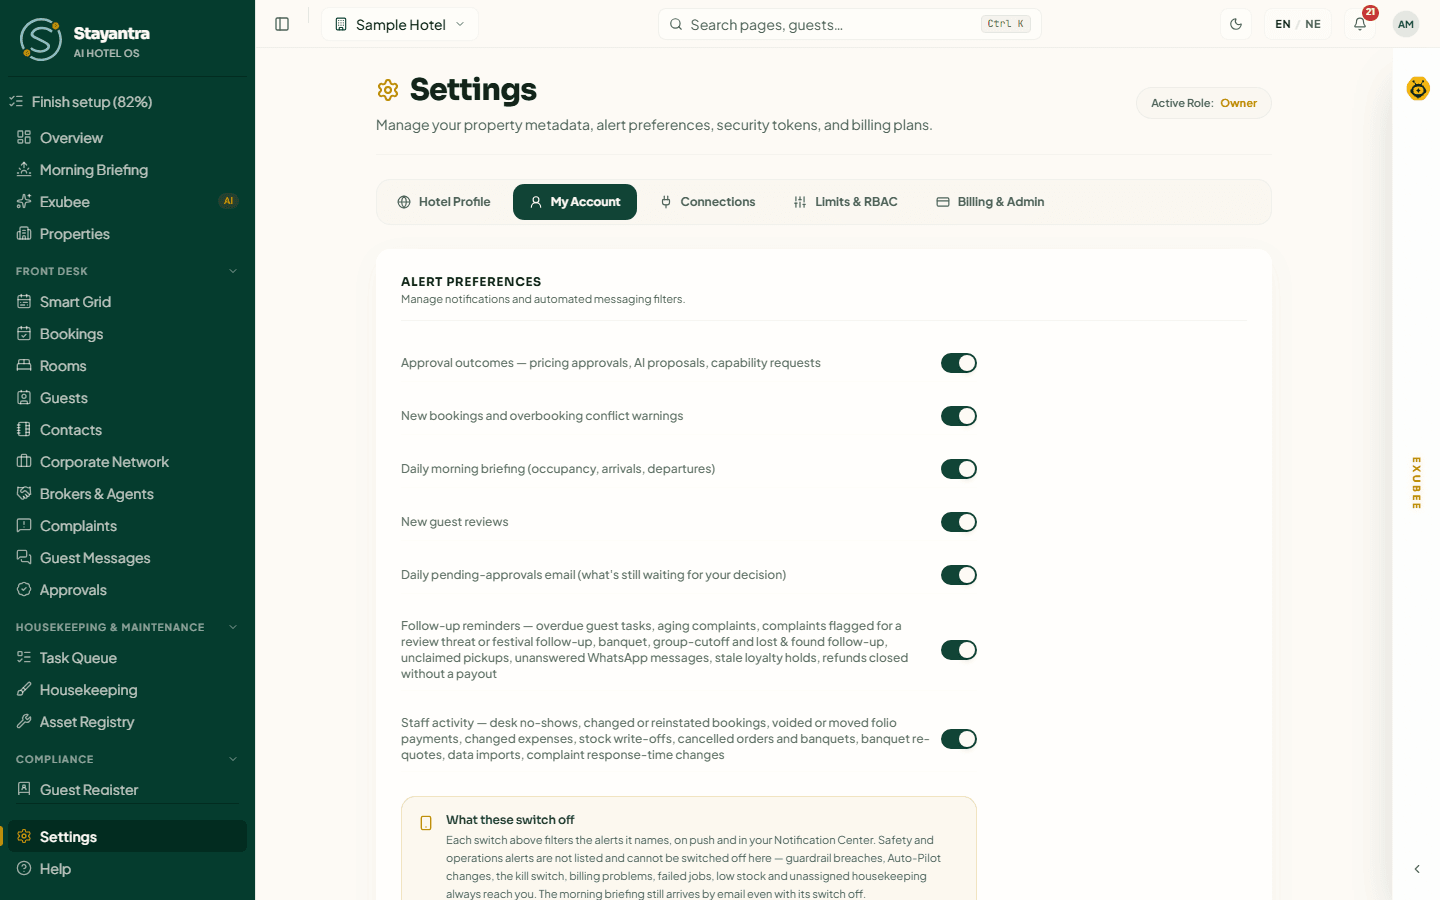This screenshot has width=1440, height=900.
Task: Click the Morning Briefing sidebar icon
Action: [x=24, y=169]
